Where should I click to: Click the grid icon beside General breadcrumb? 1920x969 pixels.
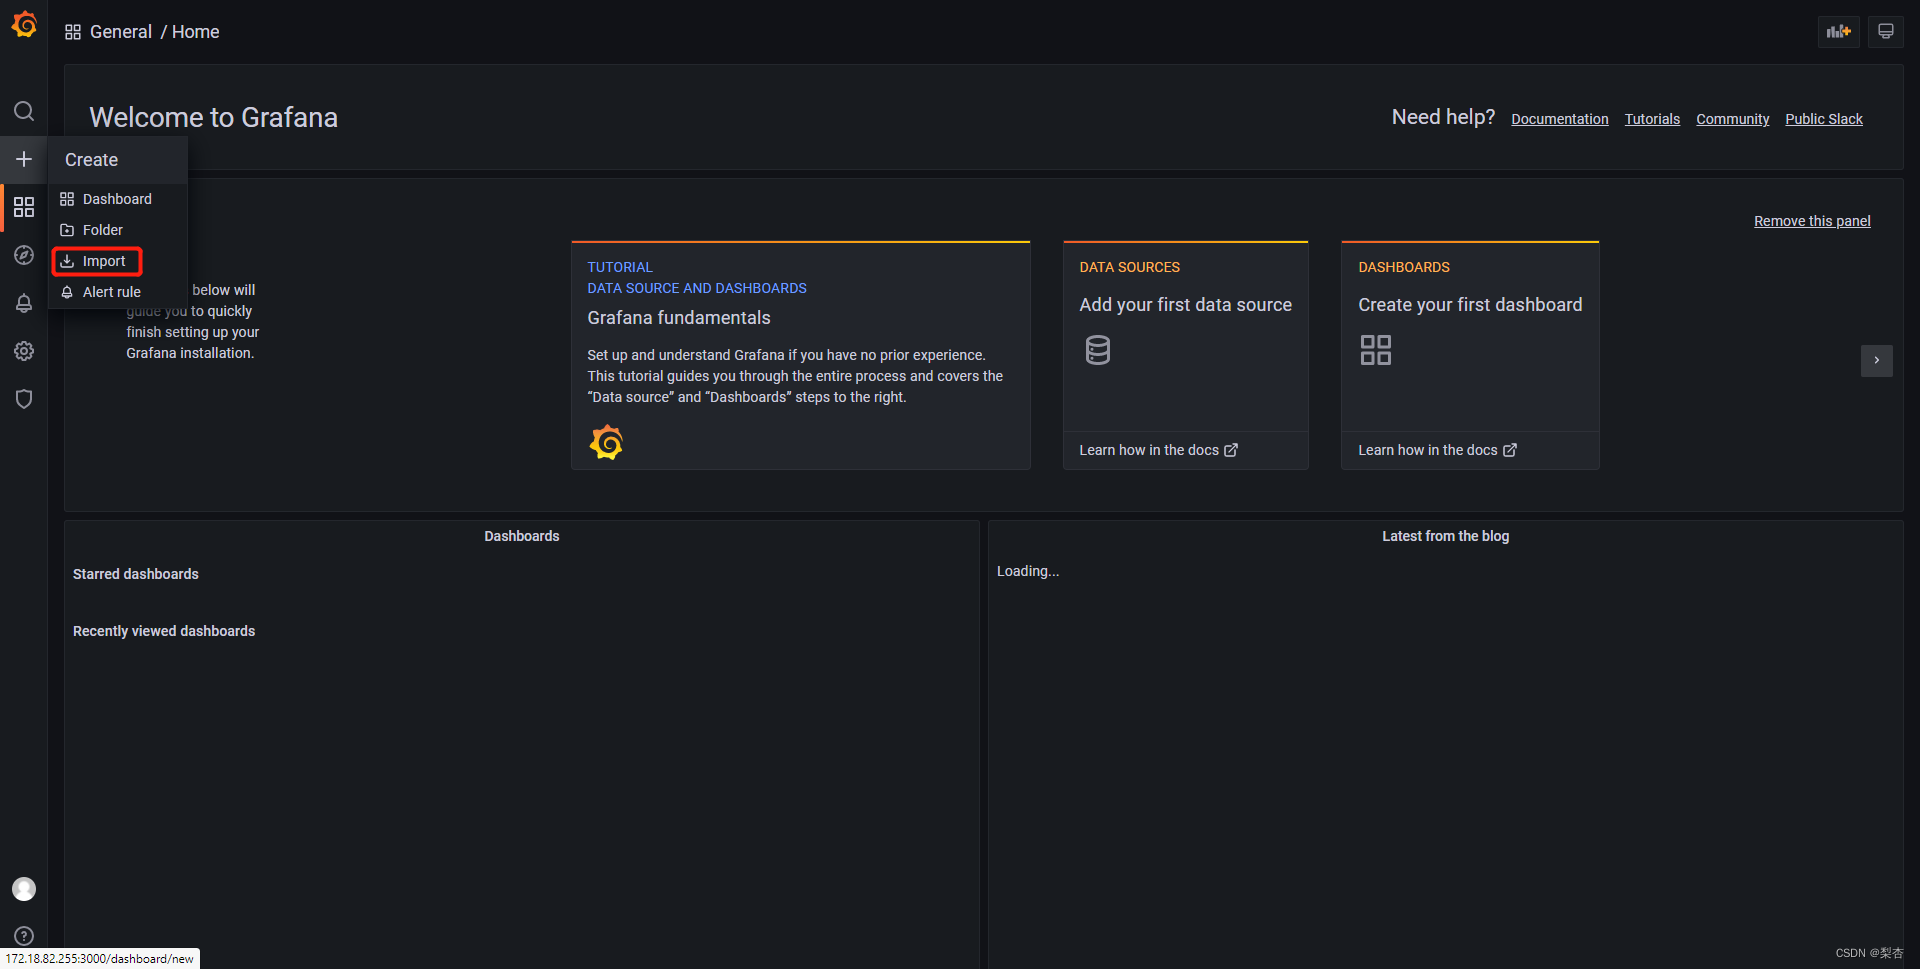(73, 32)
